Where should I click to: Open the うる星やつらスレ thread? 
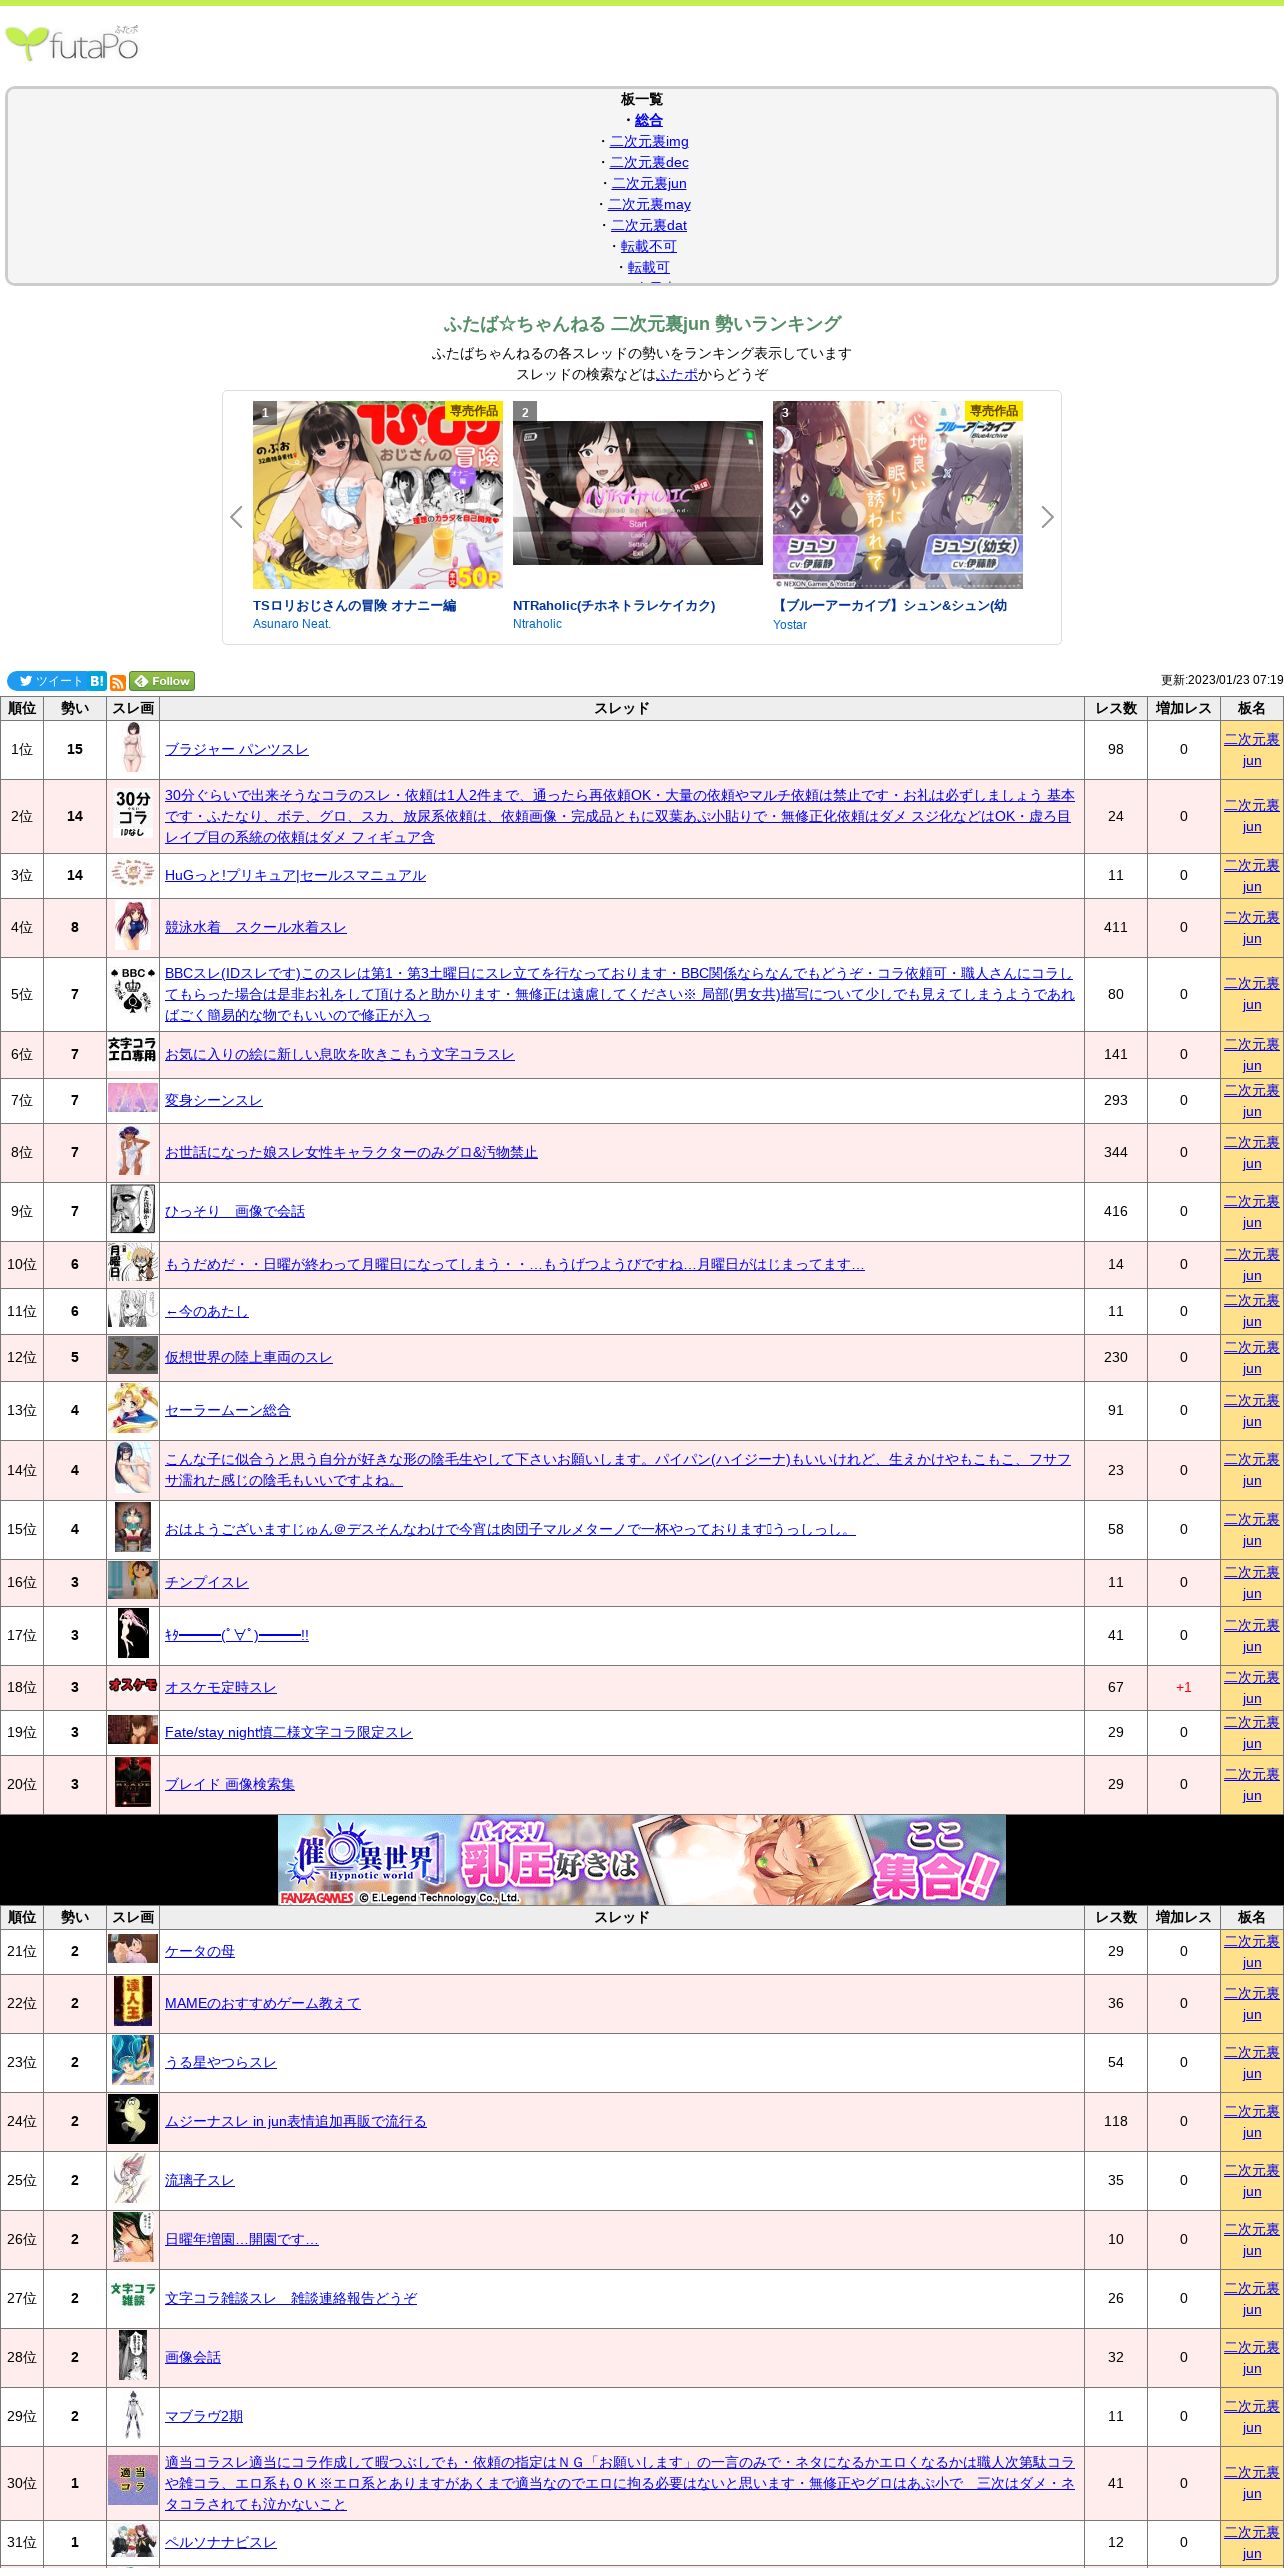coord(220,2062)
